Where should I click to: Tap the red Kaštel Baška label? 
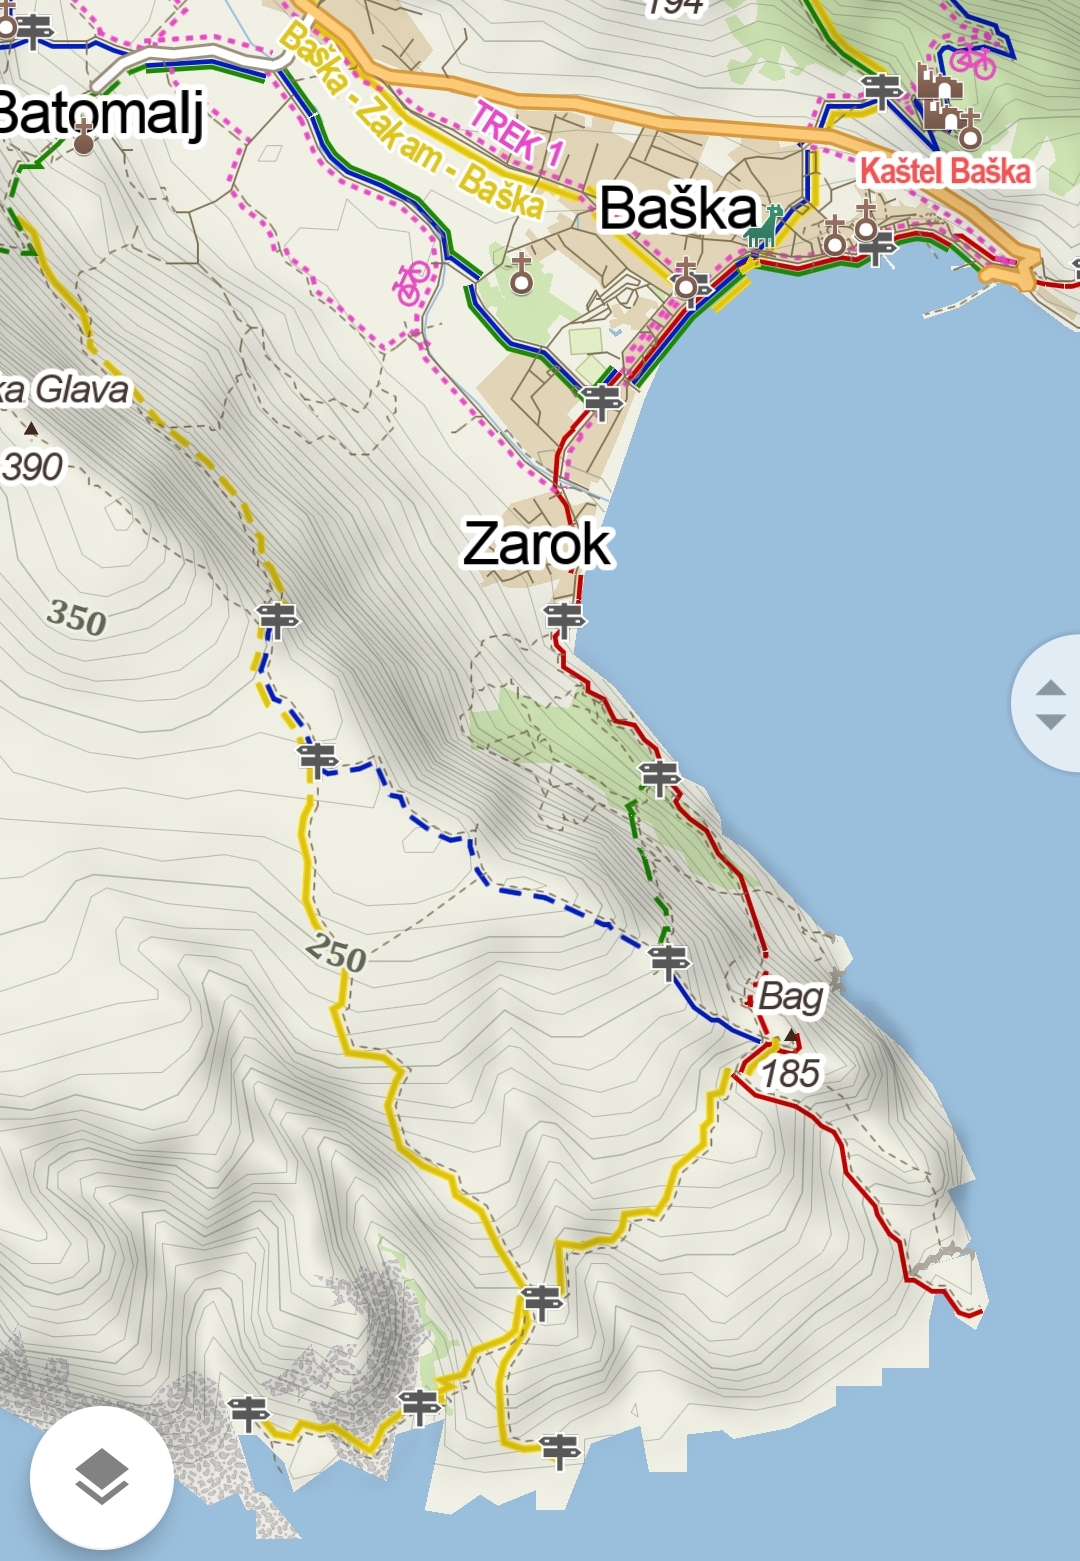click(945, 171)
